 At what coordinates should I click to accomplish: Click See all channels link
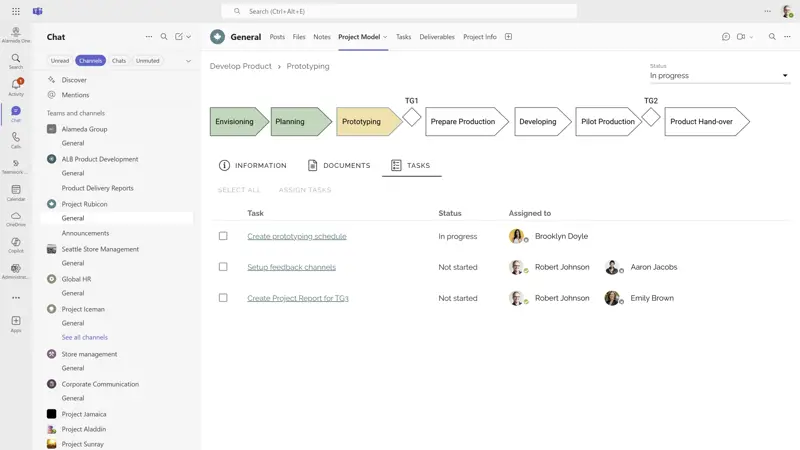(85, 337)
